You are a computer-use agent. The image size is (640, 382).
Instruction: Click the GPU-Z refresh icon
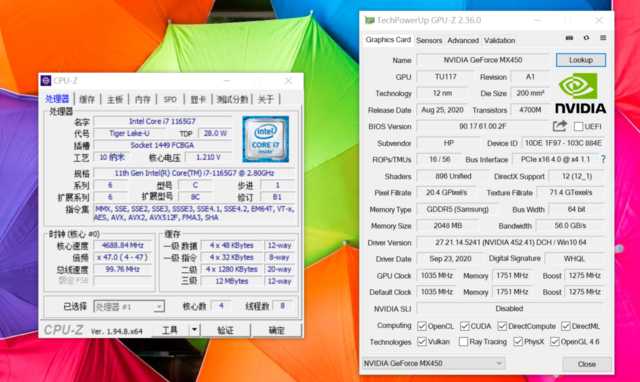click(x=586, y=38)
